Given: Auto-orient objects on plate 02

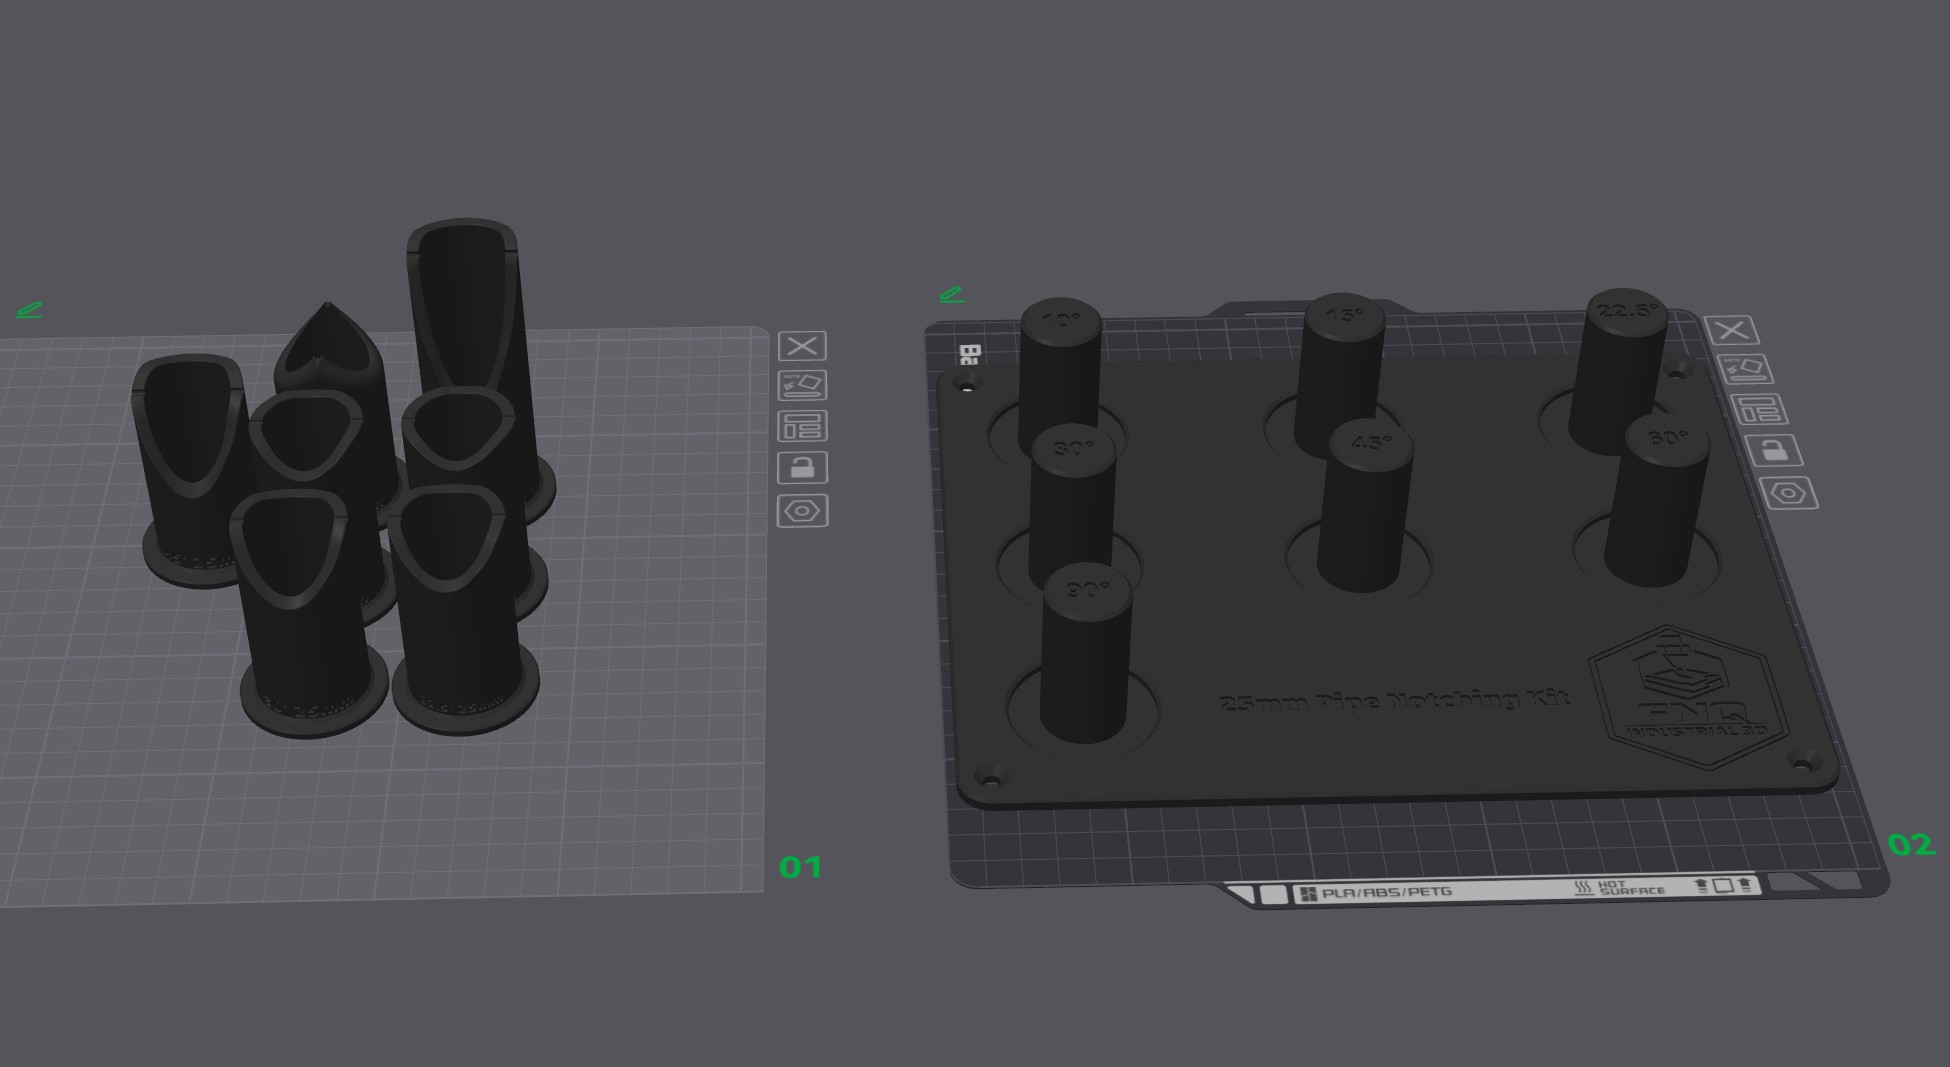Looking at the screenshot, I should 1746,369.
